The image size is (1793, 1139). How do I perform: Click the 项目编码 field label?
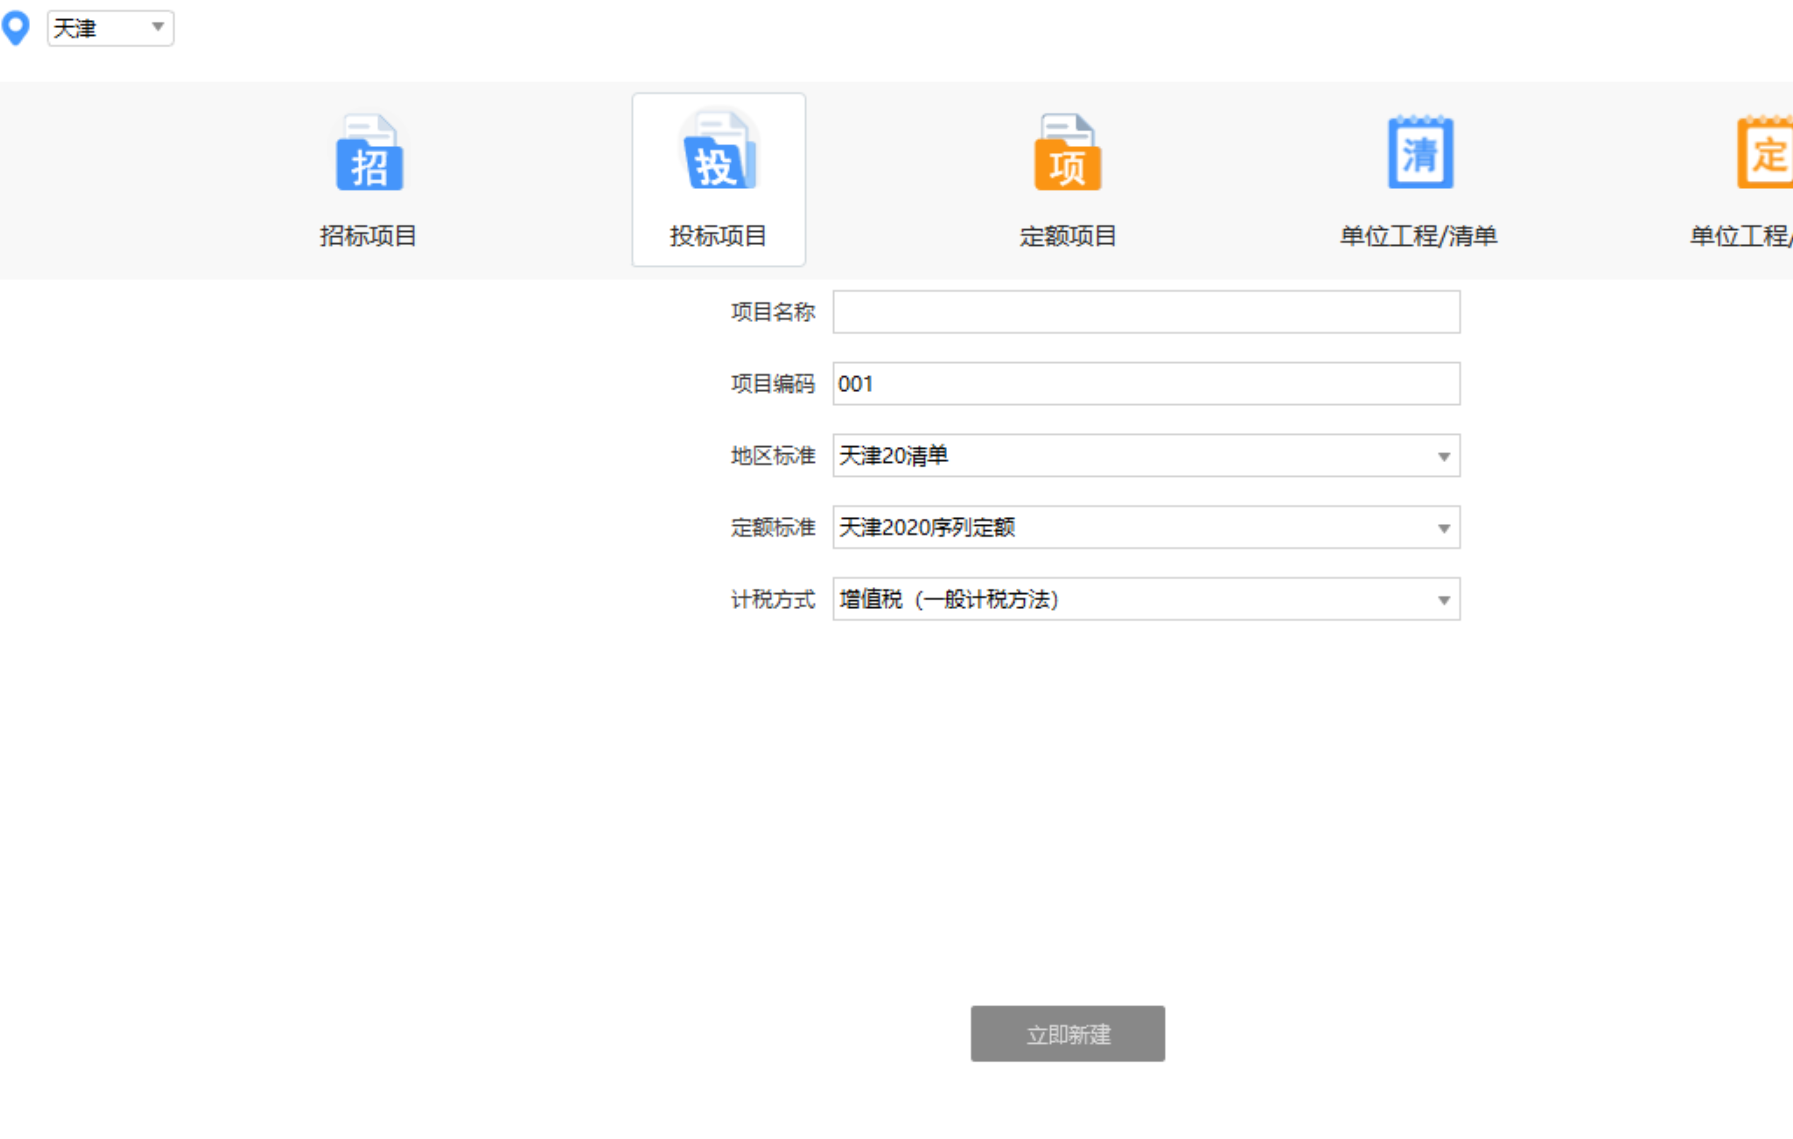(x=773, y=384)
